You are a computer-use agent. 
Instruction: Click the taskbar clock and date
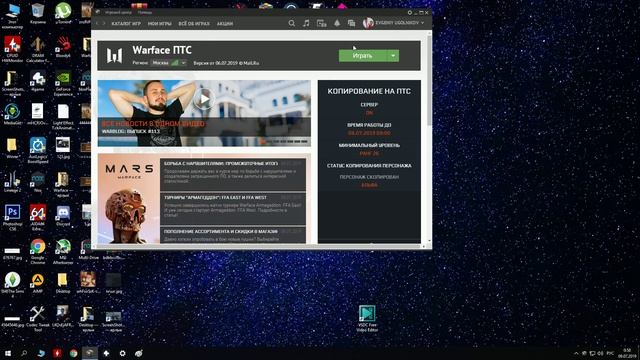tap(627, 353)
